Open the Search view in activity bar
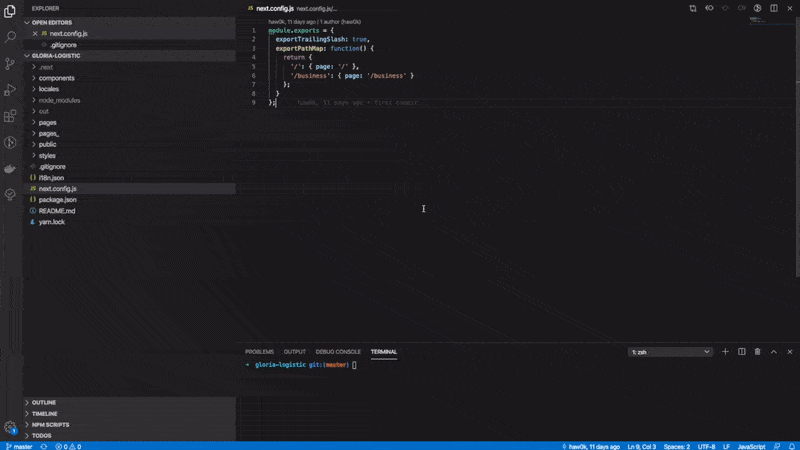 coord(10,37)
